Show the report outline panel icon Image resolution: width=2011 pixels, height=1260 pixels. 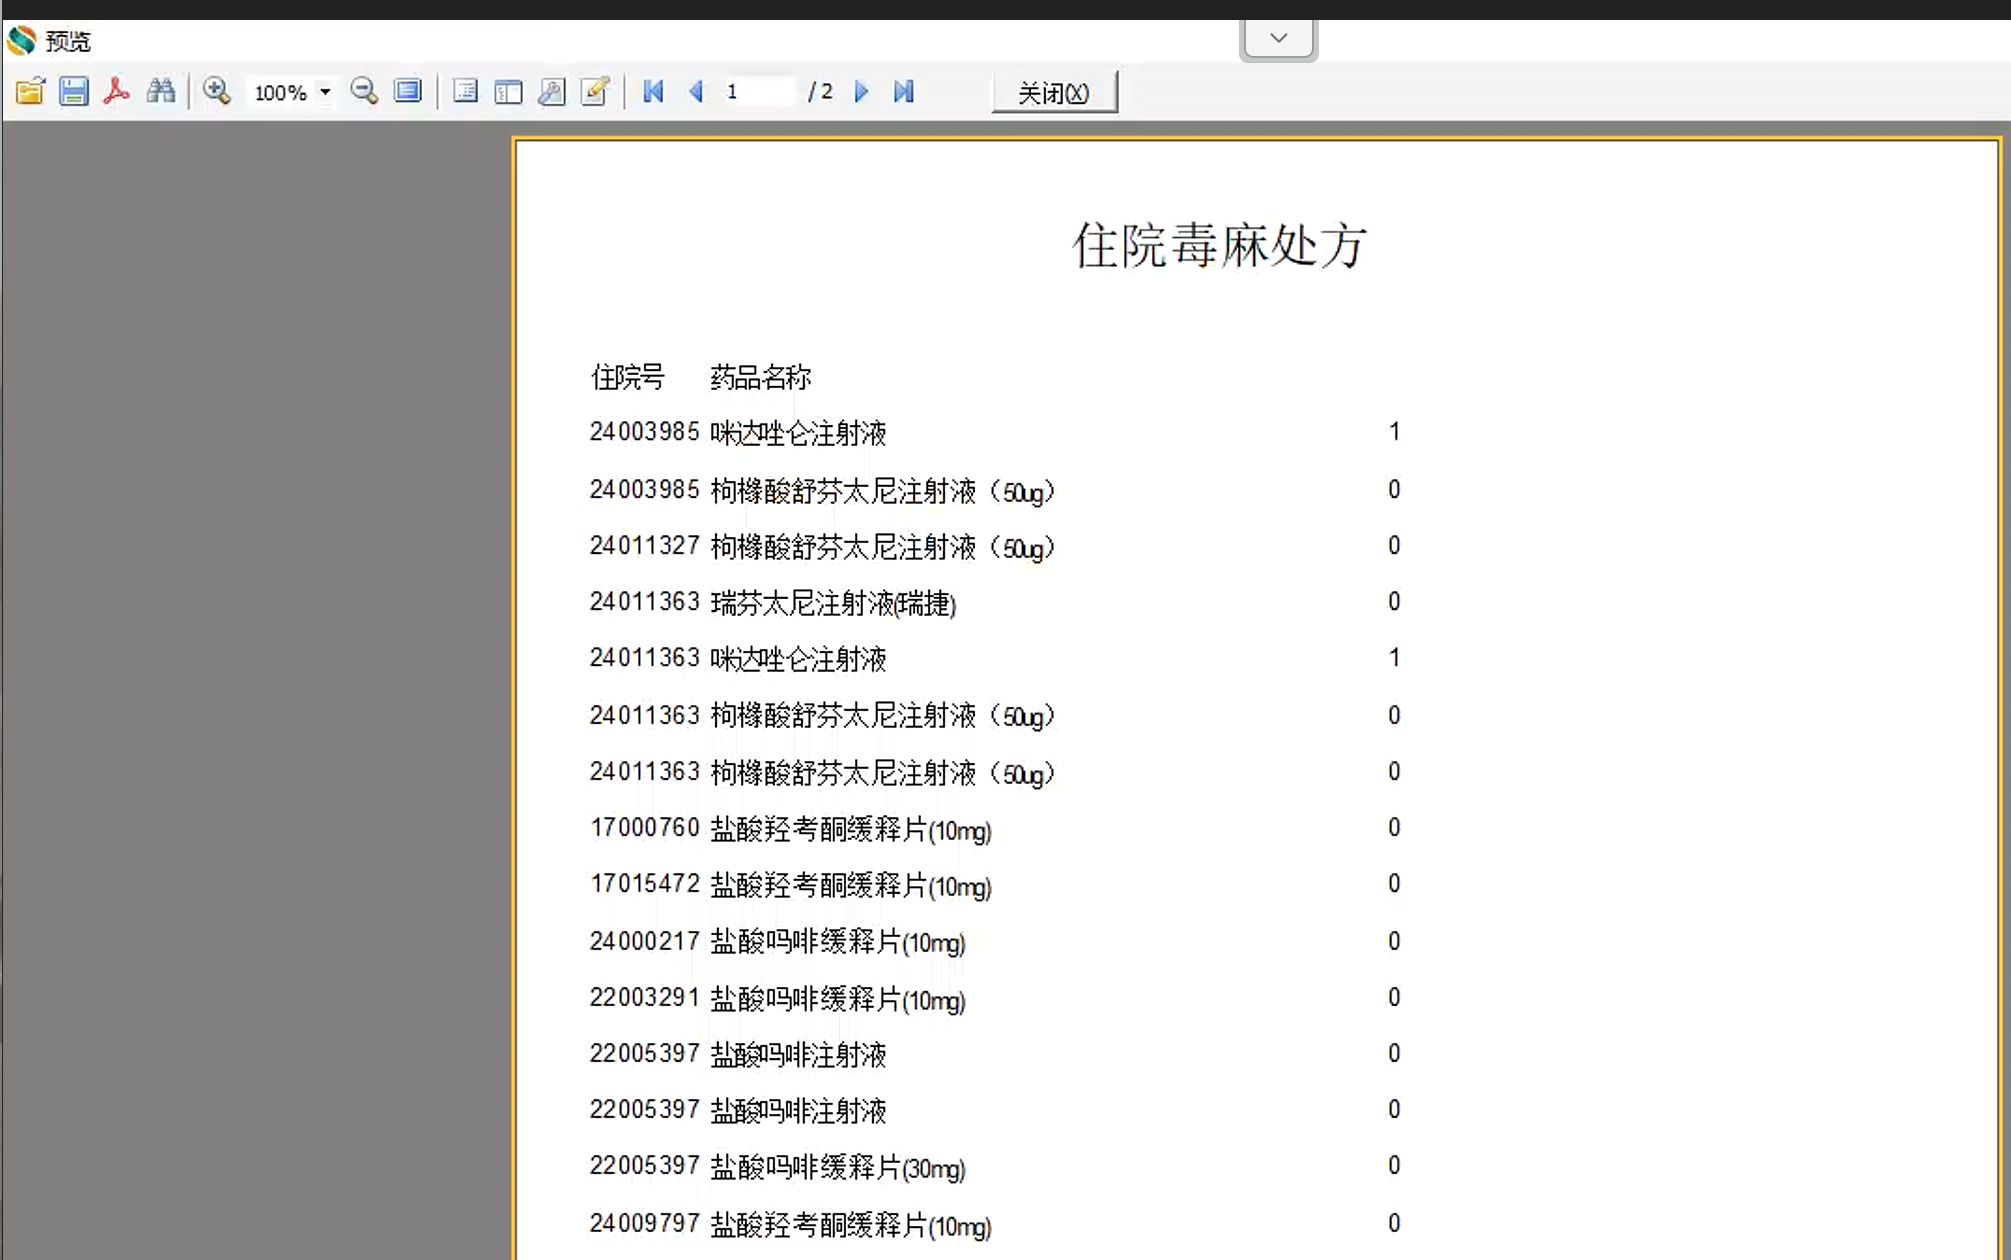[x=465, y=92]
